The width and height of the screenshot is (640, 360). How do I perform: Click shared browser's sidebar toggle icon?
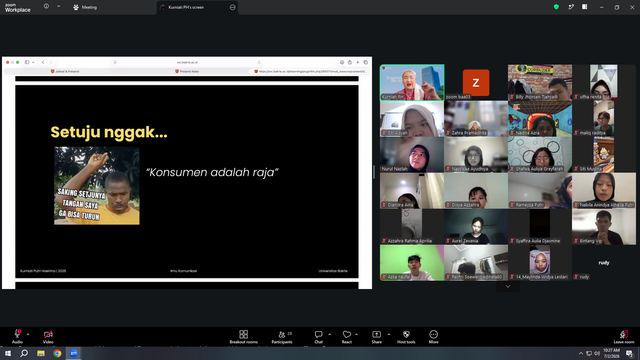coord(27,62)
